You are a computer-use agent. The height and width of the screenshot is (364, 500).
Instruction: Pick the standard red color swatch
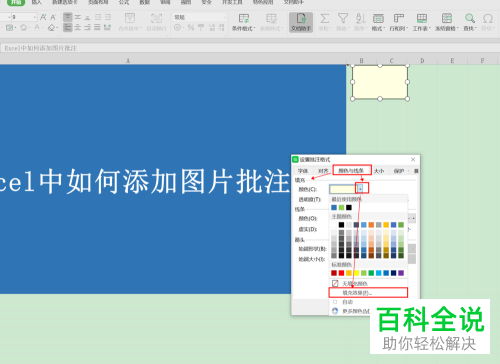click(x=341, y=273)
